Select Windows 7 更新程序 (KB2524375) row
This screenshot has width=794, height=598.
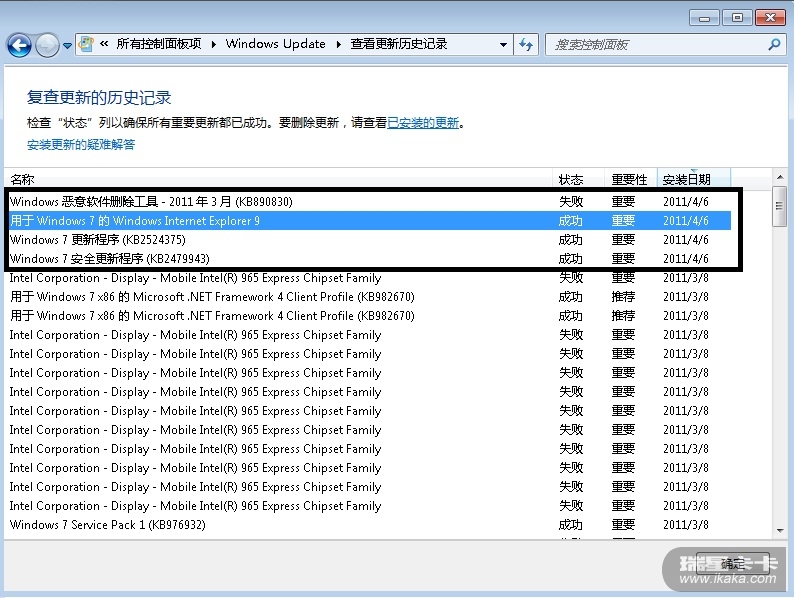click(x=370, y=240)
